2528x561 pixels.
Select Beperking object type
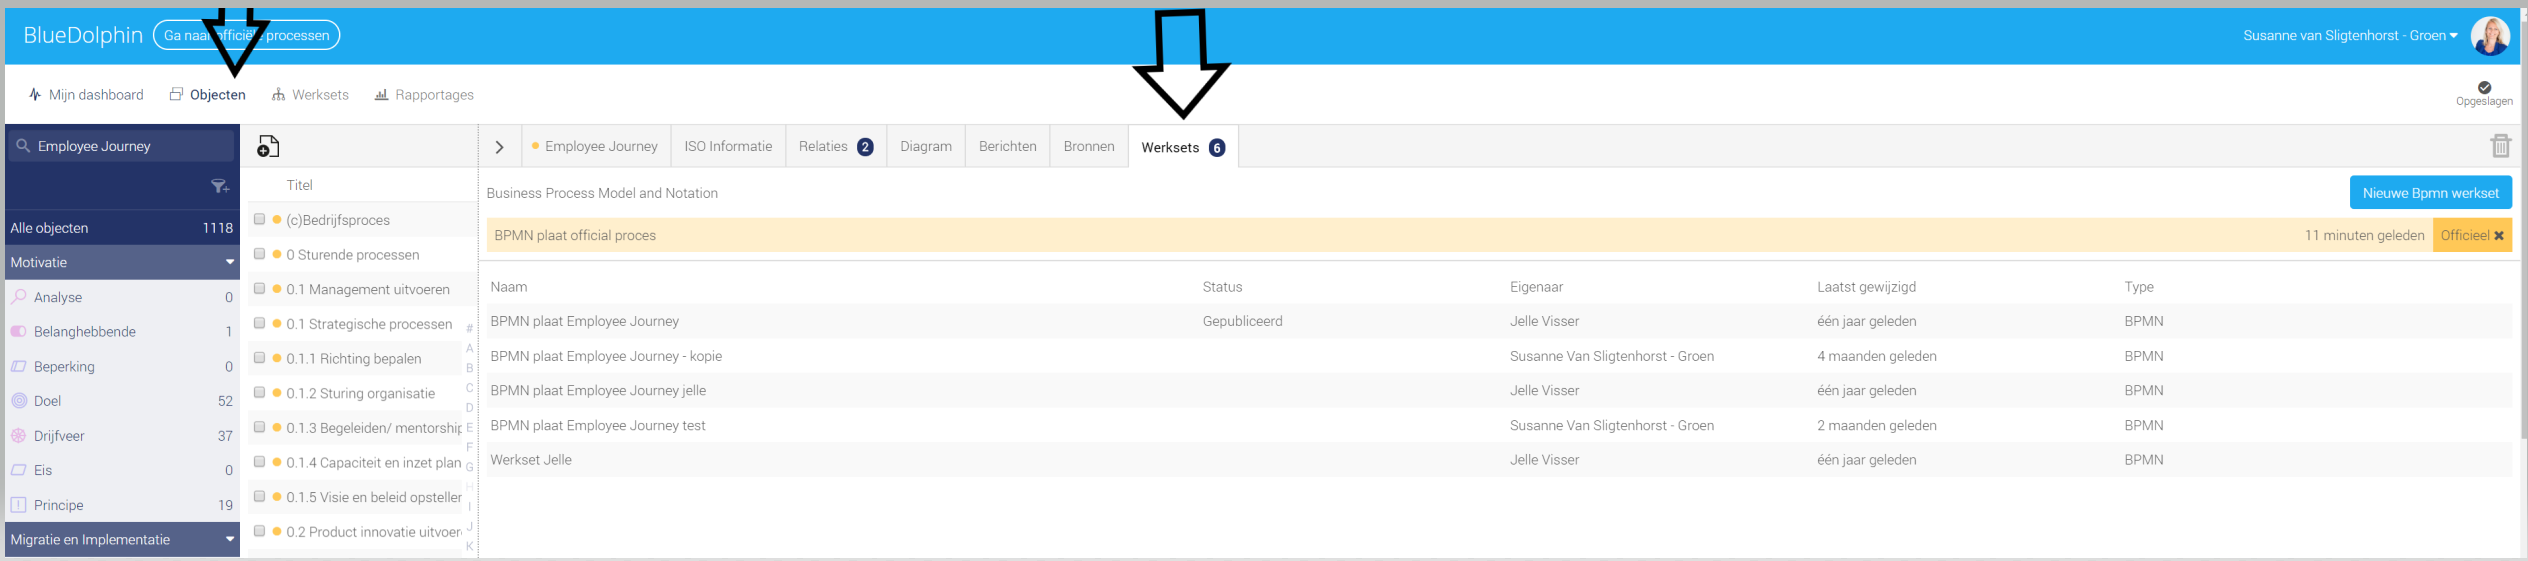pos(122,367)
